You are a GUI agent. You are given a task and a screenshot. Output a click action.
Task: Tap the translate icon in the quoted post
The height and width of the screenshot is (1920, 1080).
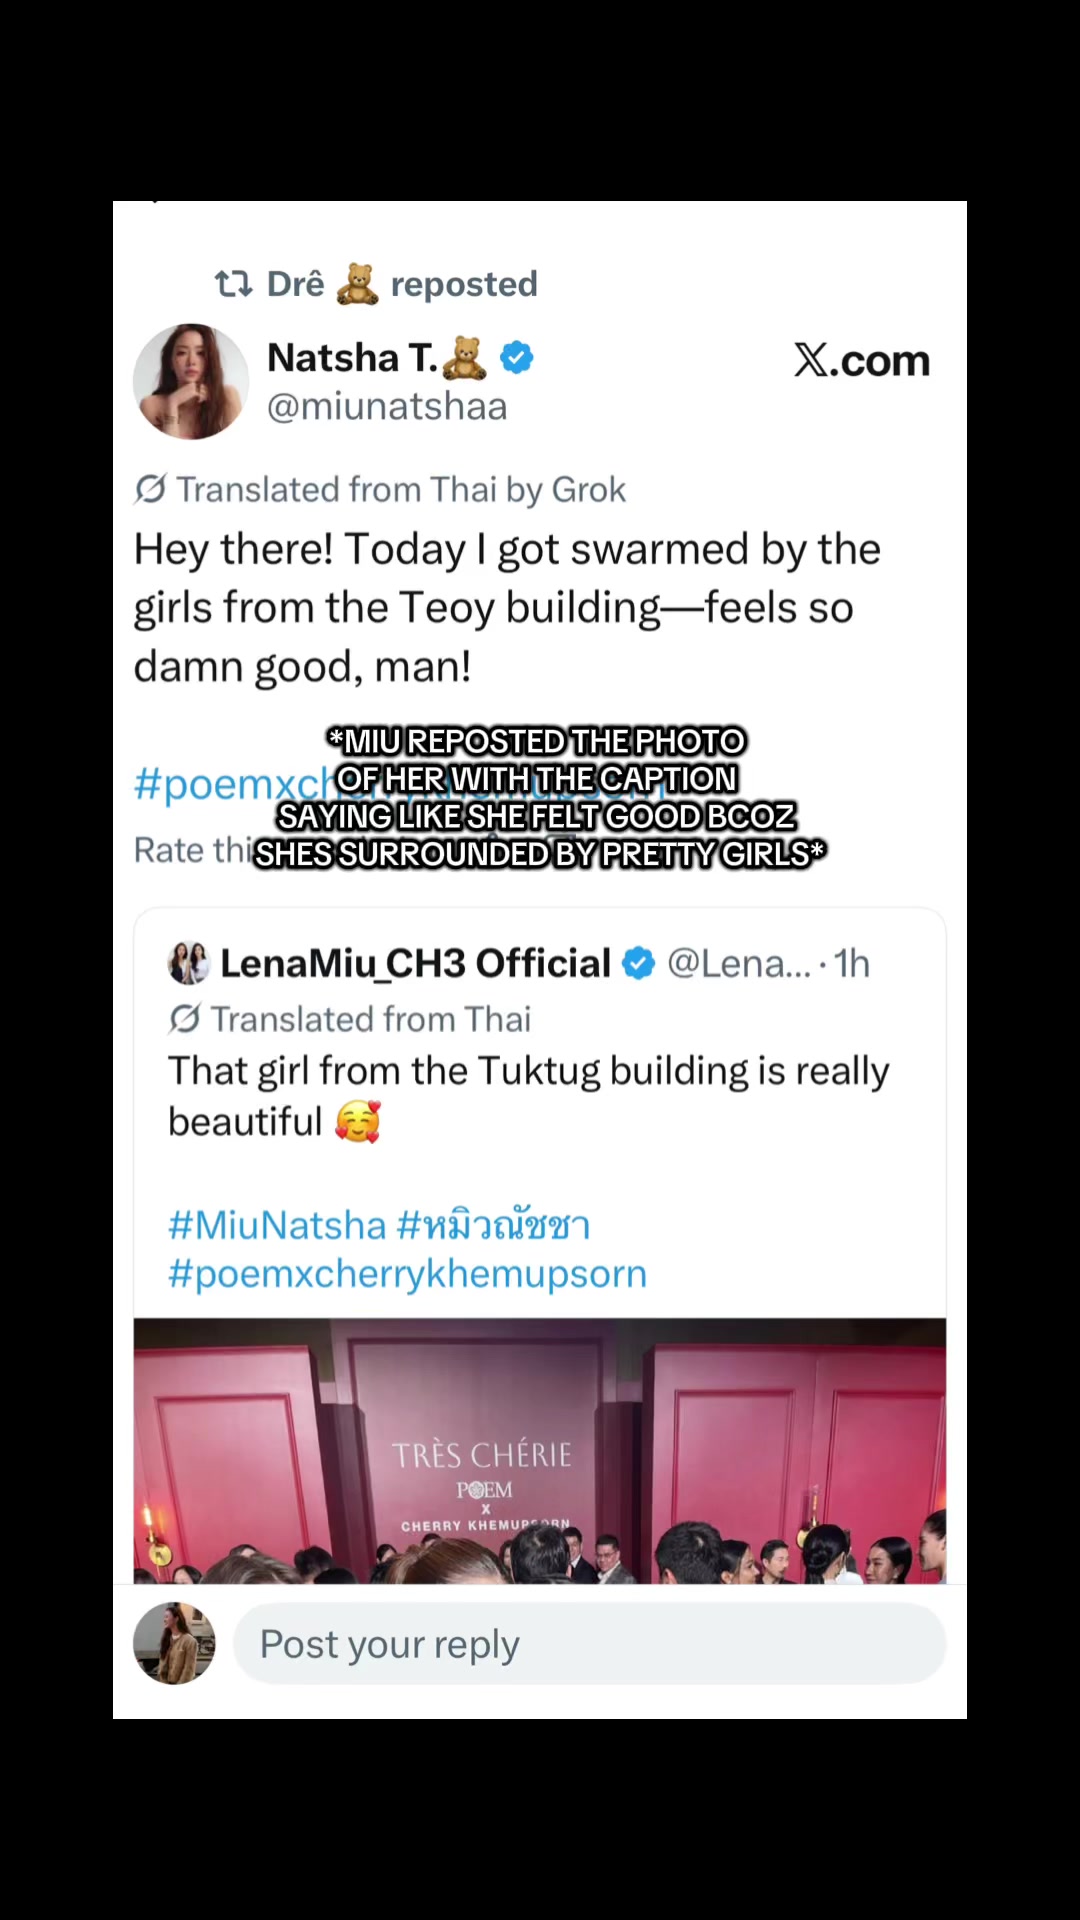pyautogui.click(x=184, y=1018)
